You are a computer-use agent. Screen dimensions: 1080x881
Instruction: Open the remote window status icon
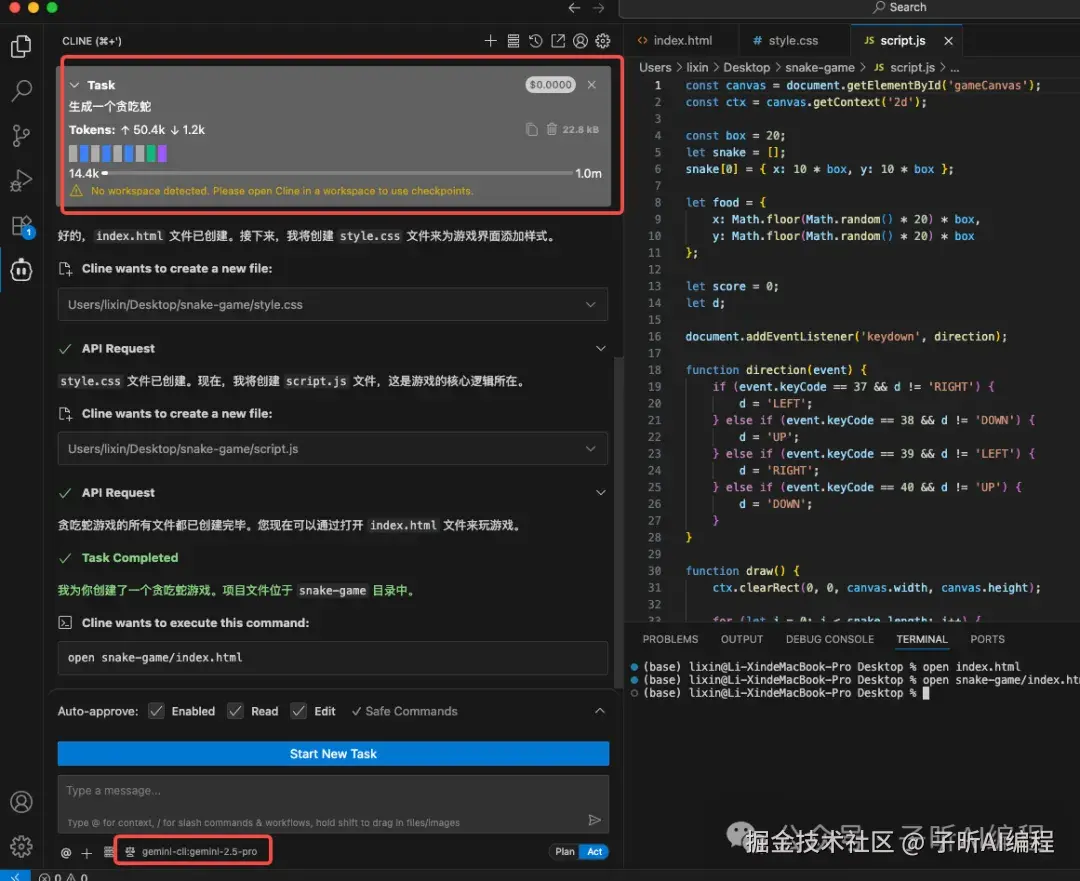tap(15, 877)
